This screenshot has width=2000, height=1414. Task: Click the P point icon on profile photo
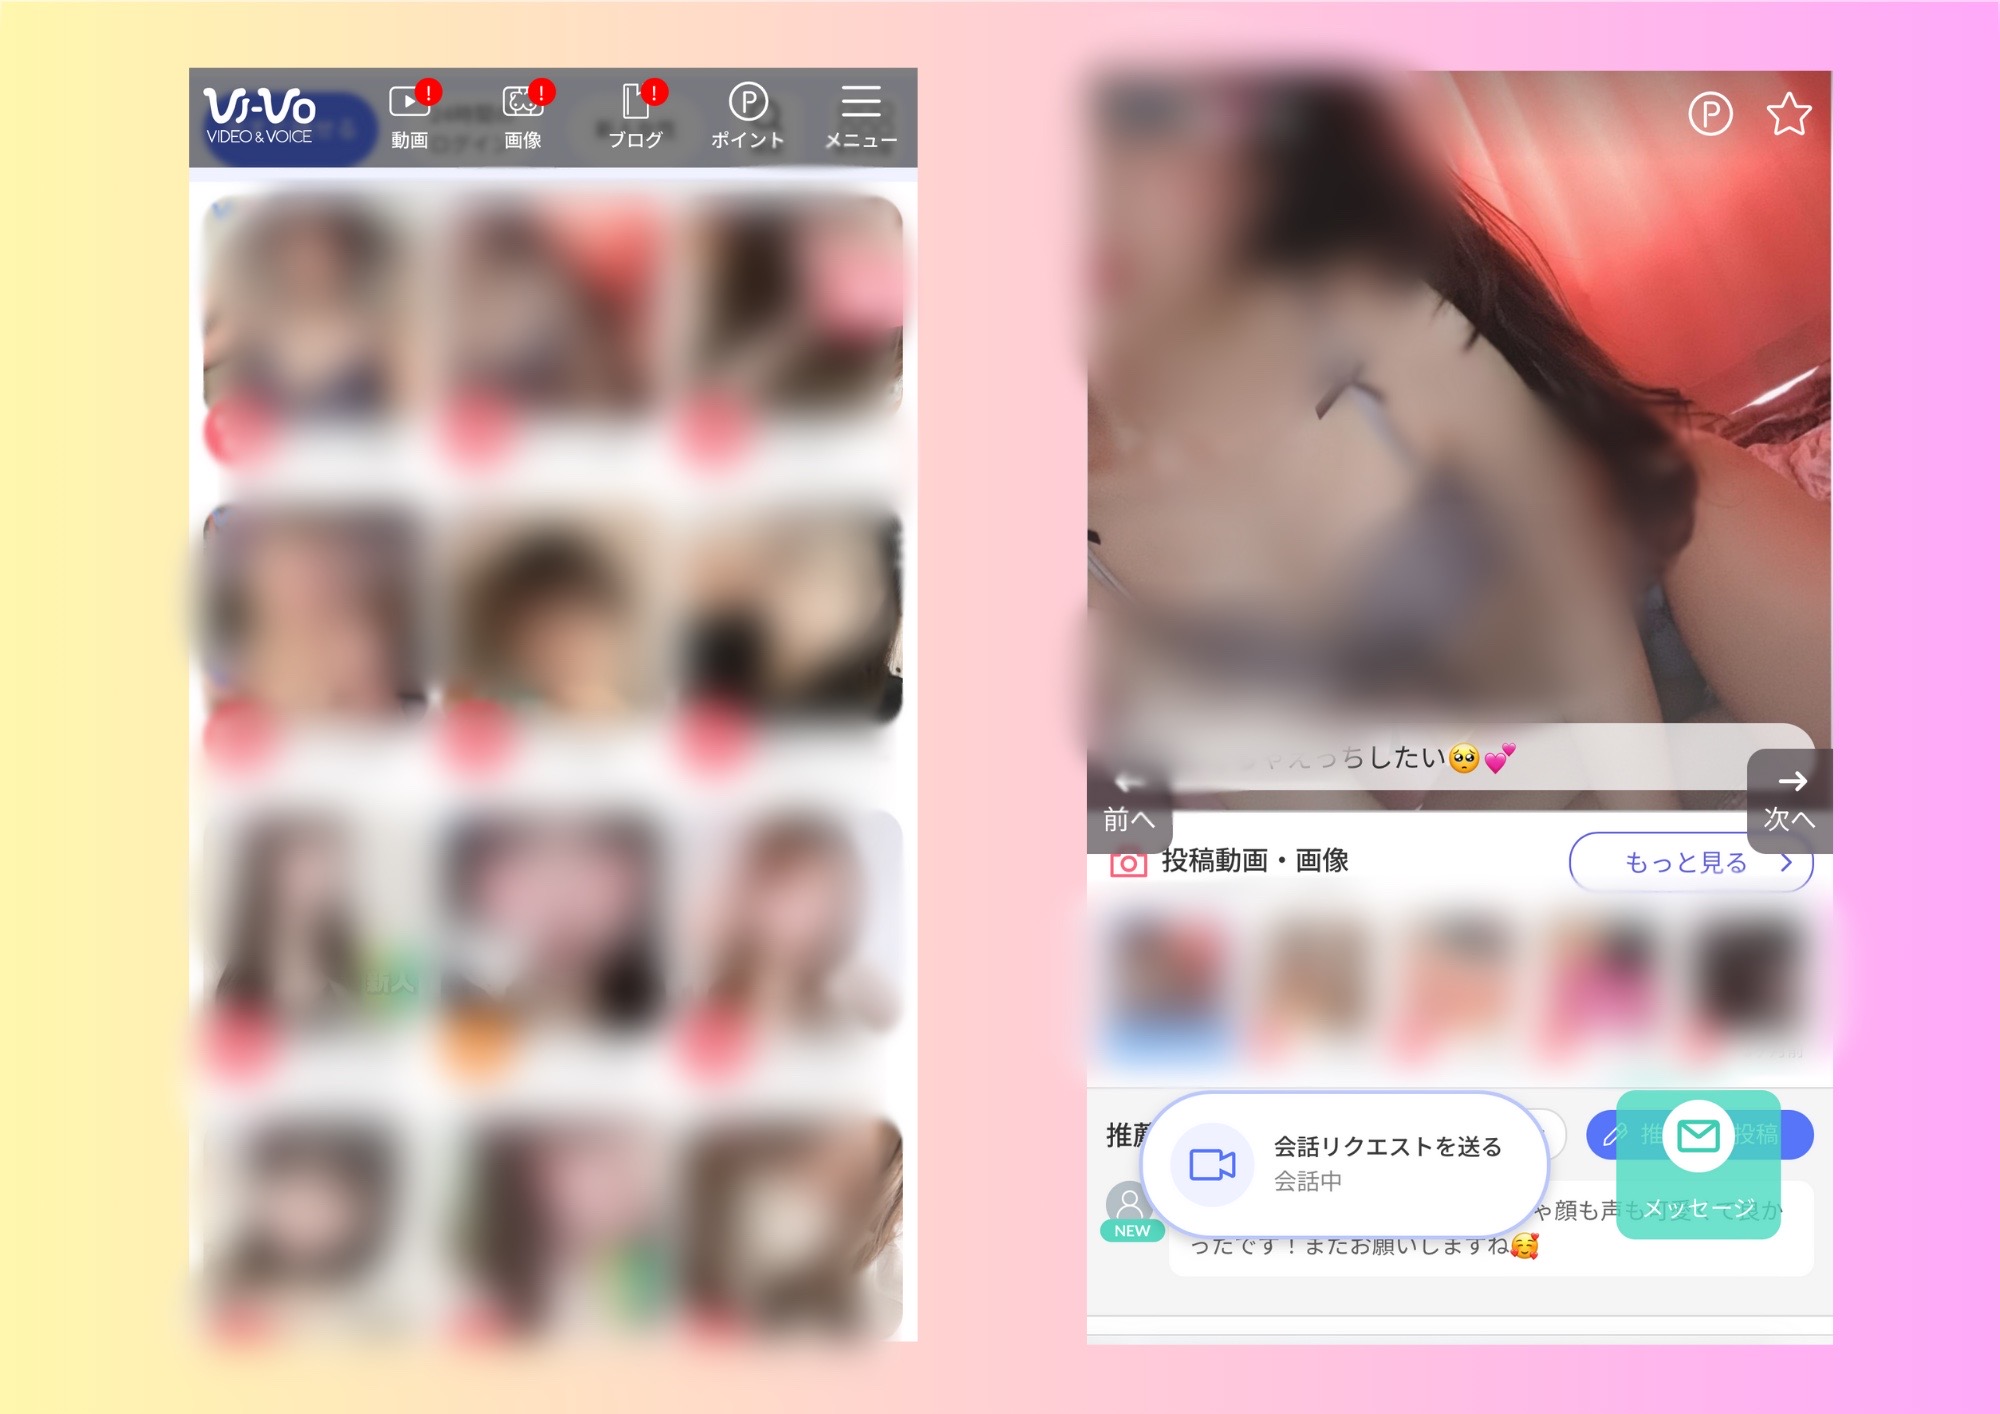pos(1710,114)
